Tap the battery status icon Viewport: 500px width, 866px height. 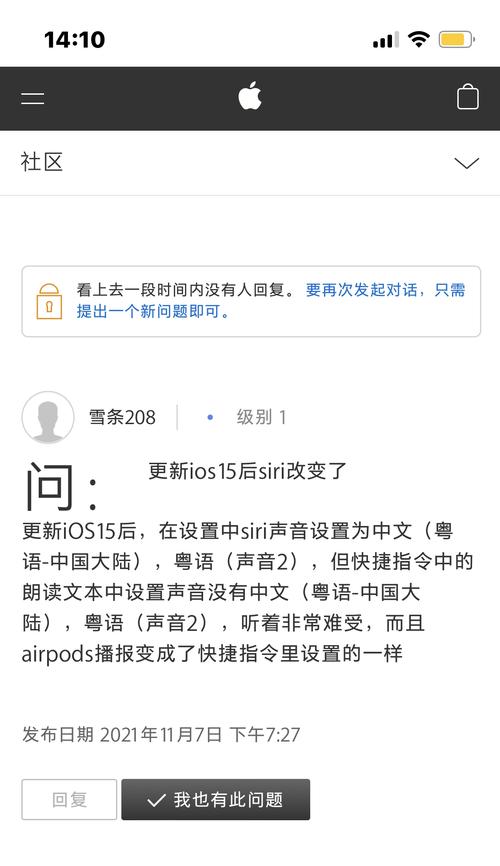[456, 40]
